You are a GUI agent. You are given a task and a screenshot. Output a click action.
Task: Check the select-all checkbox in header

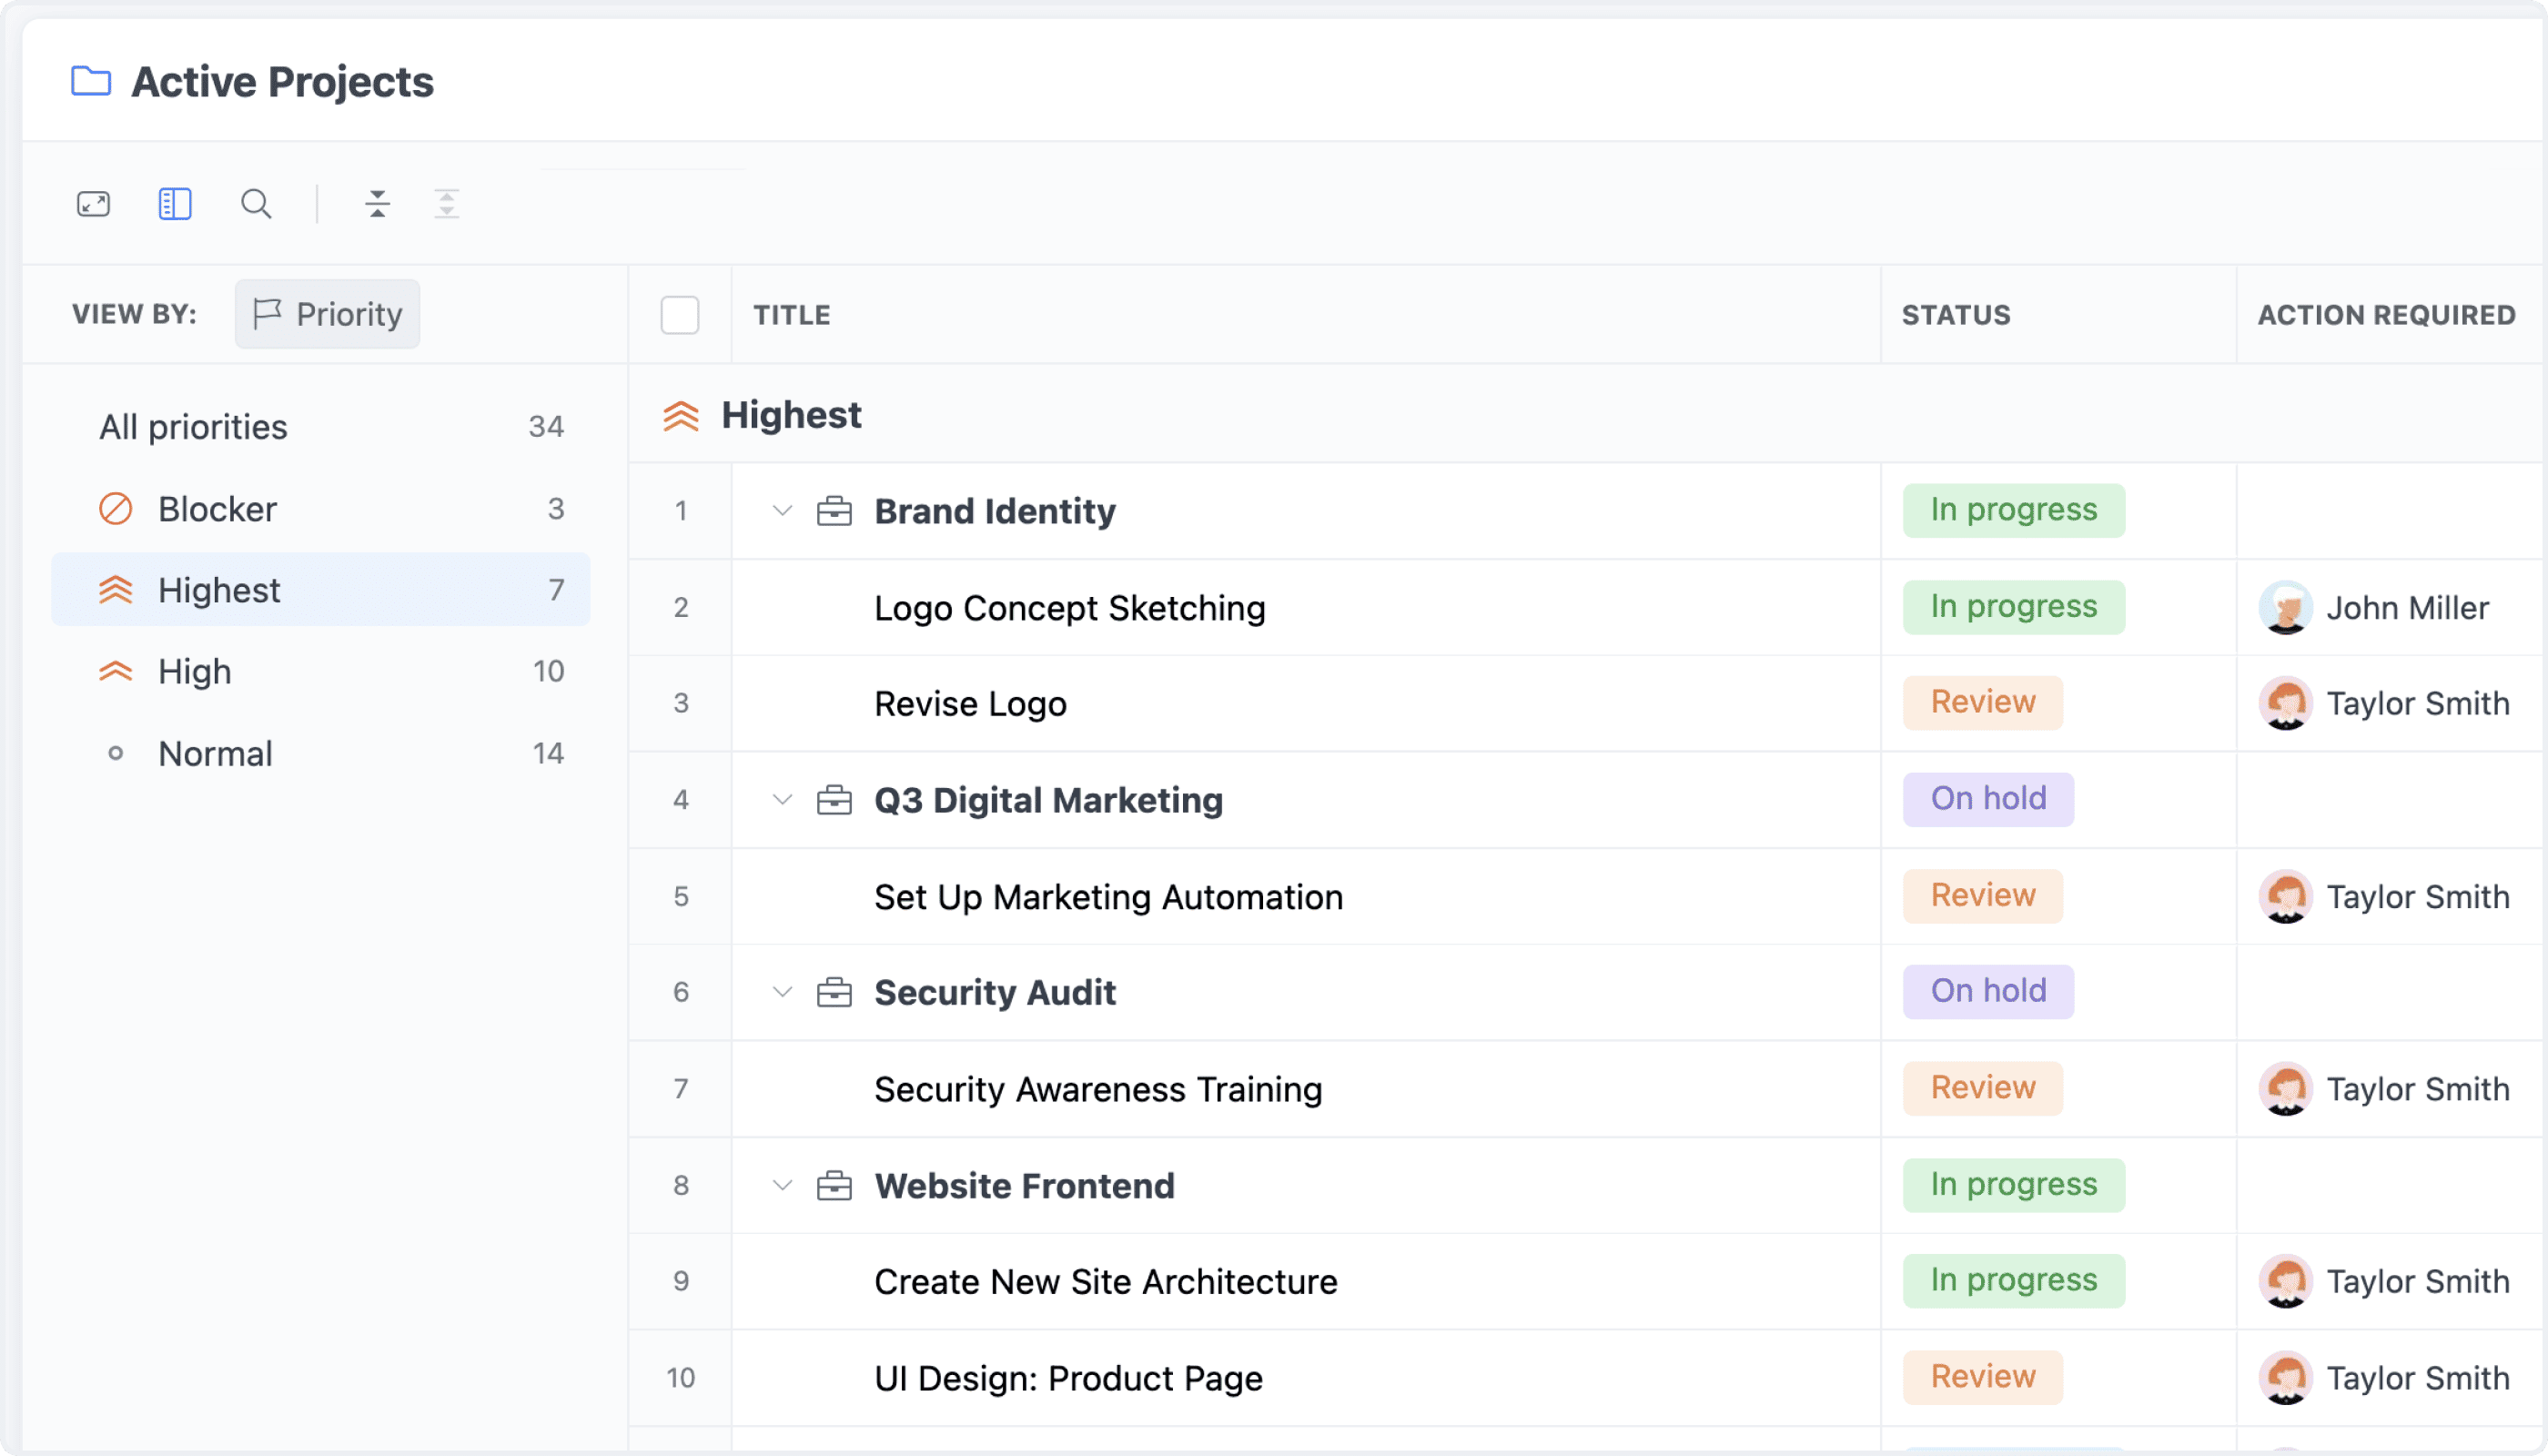(680, 315)
